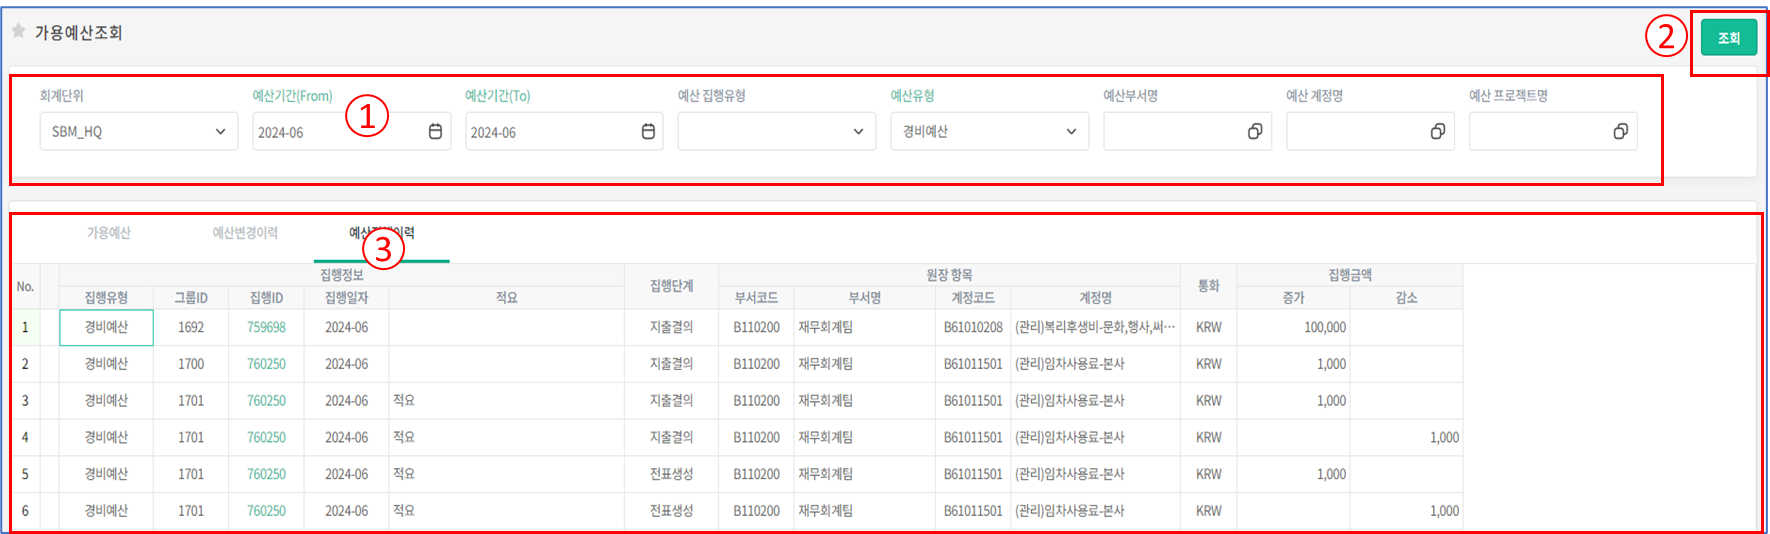Screen dimensions: 1770x534
Task: Switch to the 예산변경이력 tab
Action: (x=245, y=233)
